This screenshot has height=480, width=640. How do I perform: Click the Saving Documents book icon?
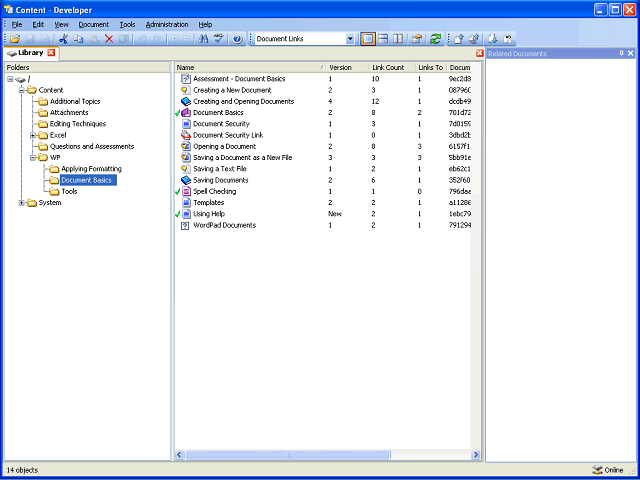[x=186, y=180]
